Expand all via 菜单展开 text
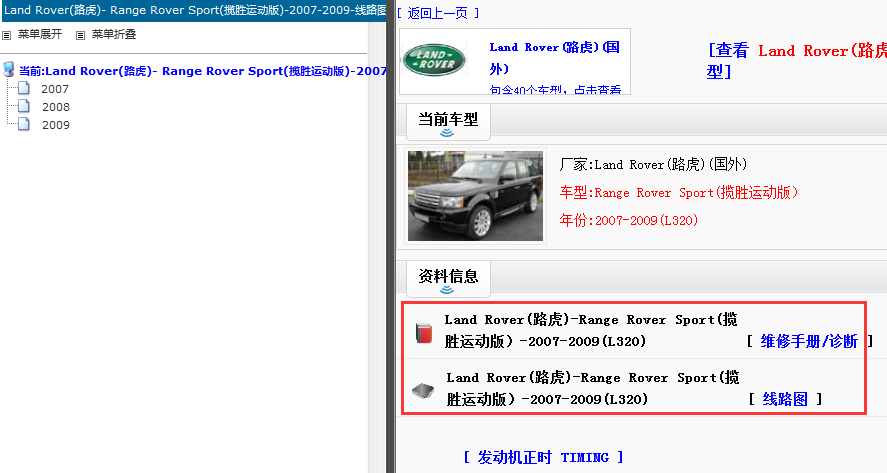Viewport: 887px width, 473px height. pos(40,35)
